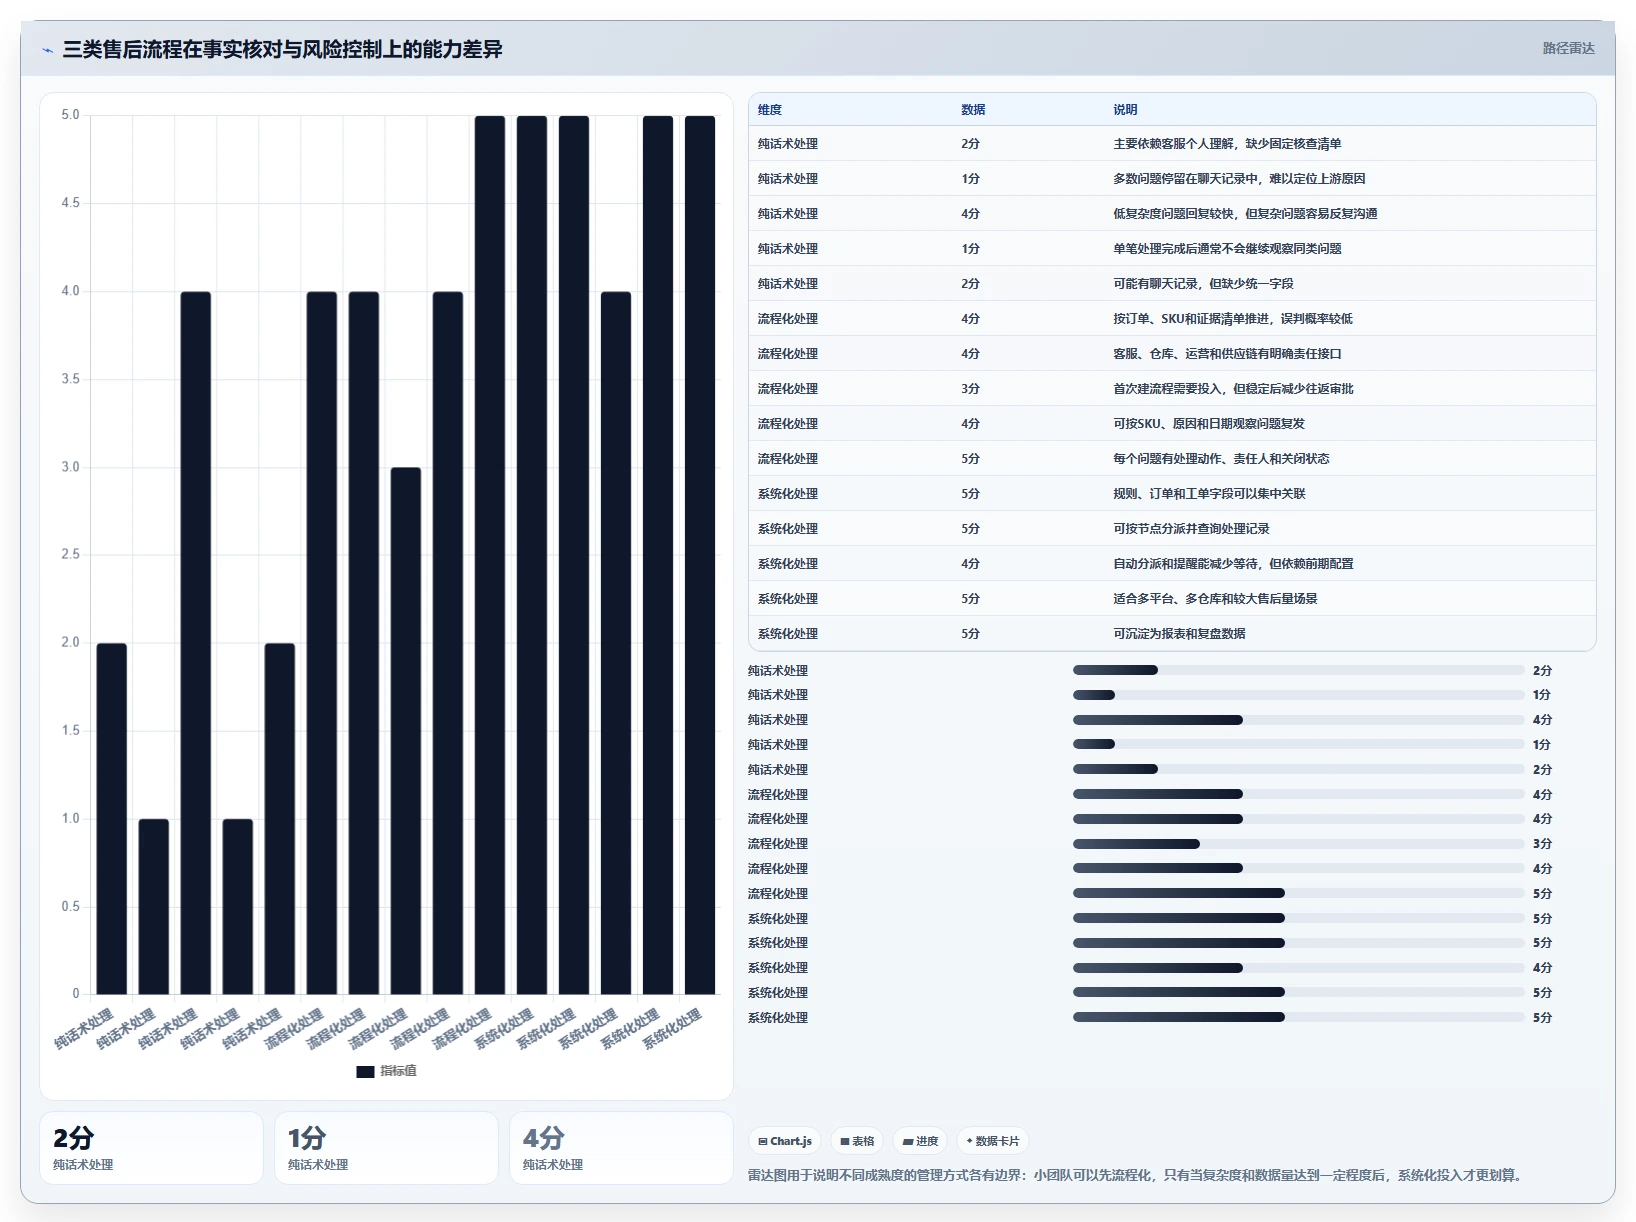The width and height of the screenshot is (1636, 1222).
Task: Click the footer note starting with 雷达图用于说明
Action: pos(1138,1175)
